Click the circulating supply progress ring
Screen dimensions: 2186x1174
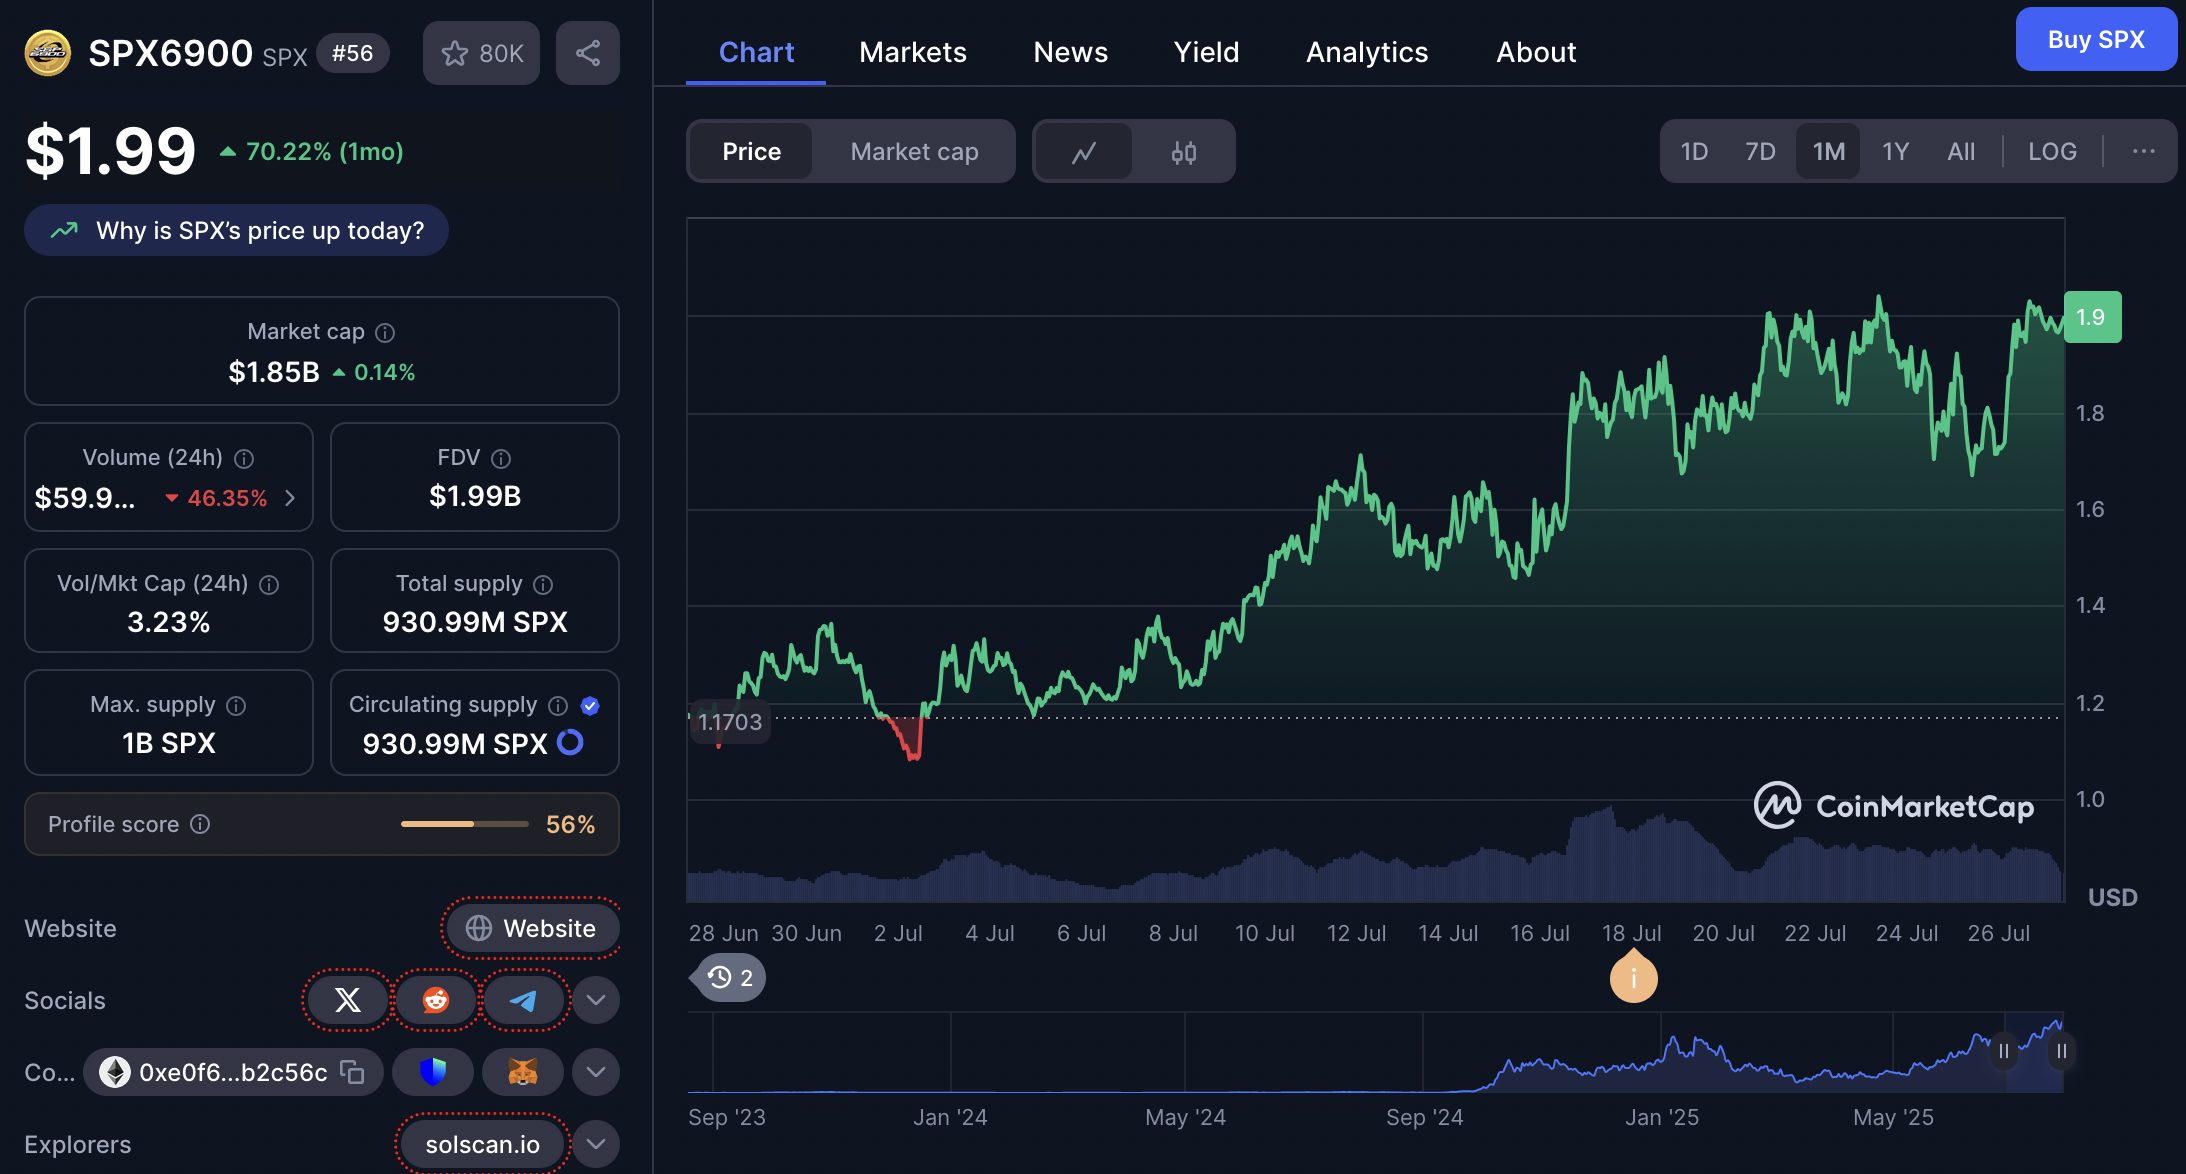pos(570,742)
